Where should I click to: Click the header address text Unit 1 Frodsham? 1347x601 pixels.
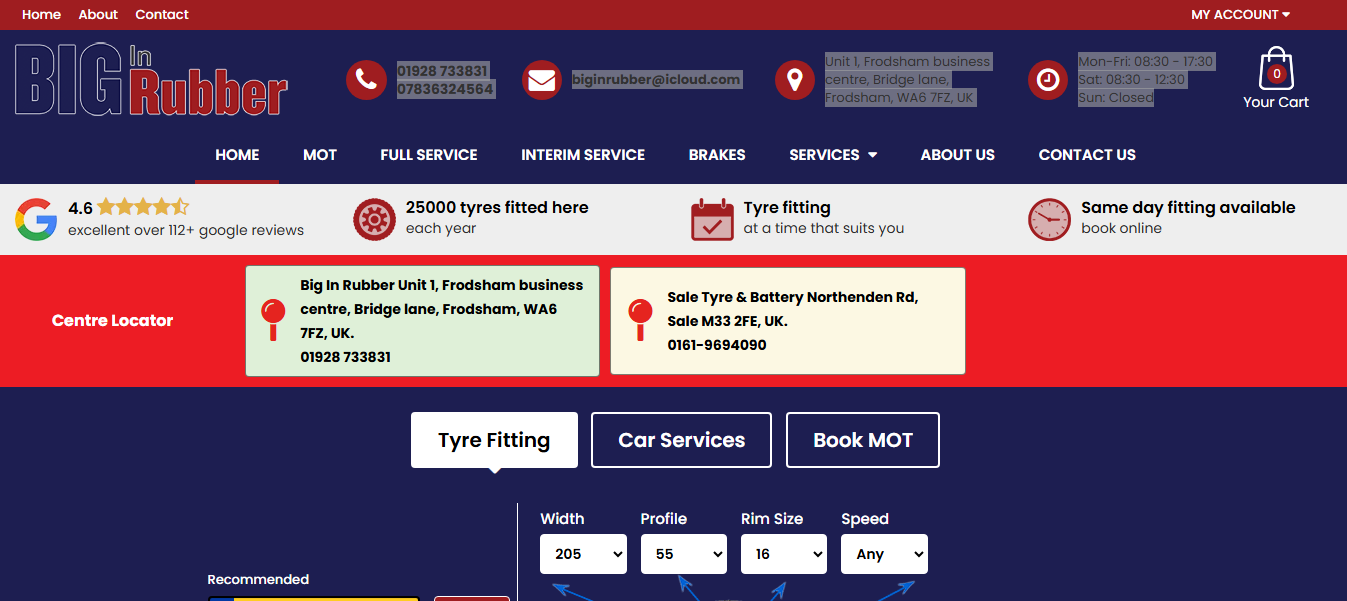click(x=907, y=80)
